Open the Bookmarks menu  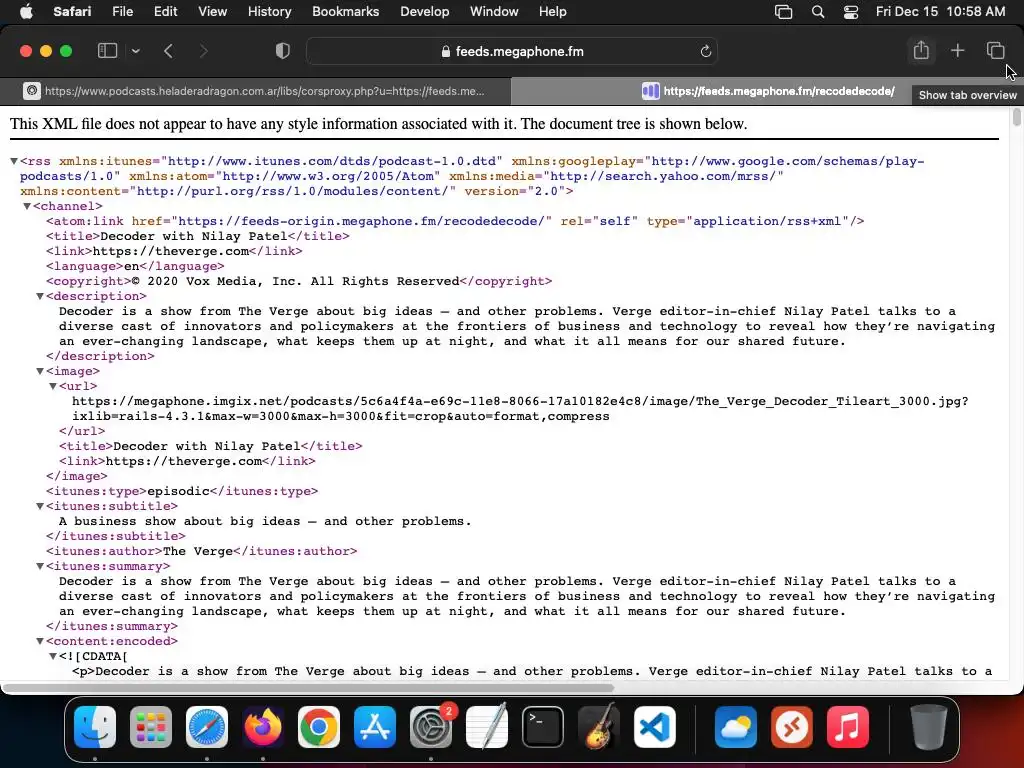[x=345, y=11]
